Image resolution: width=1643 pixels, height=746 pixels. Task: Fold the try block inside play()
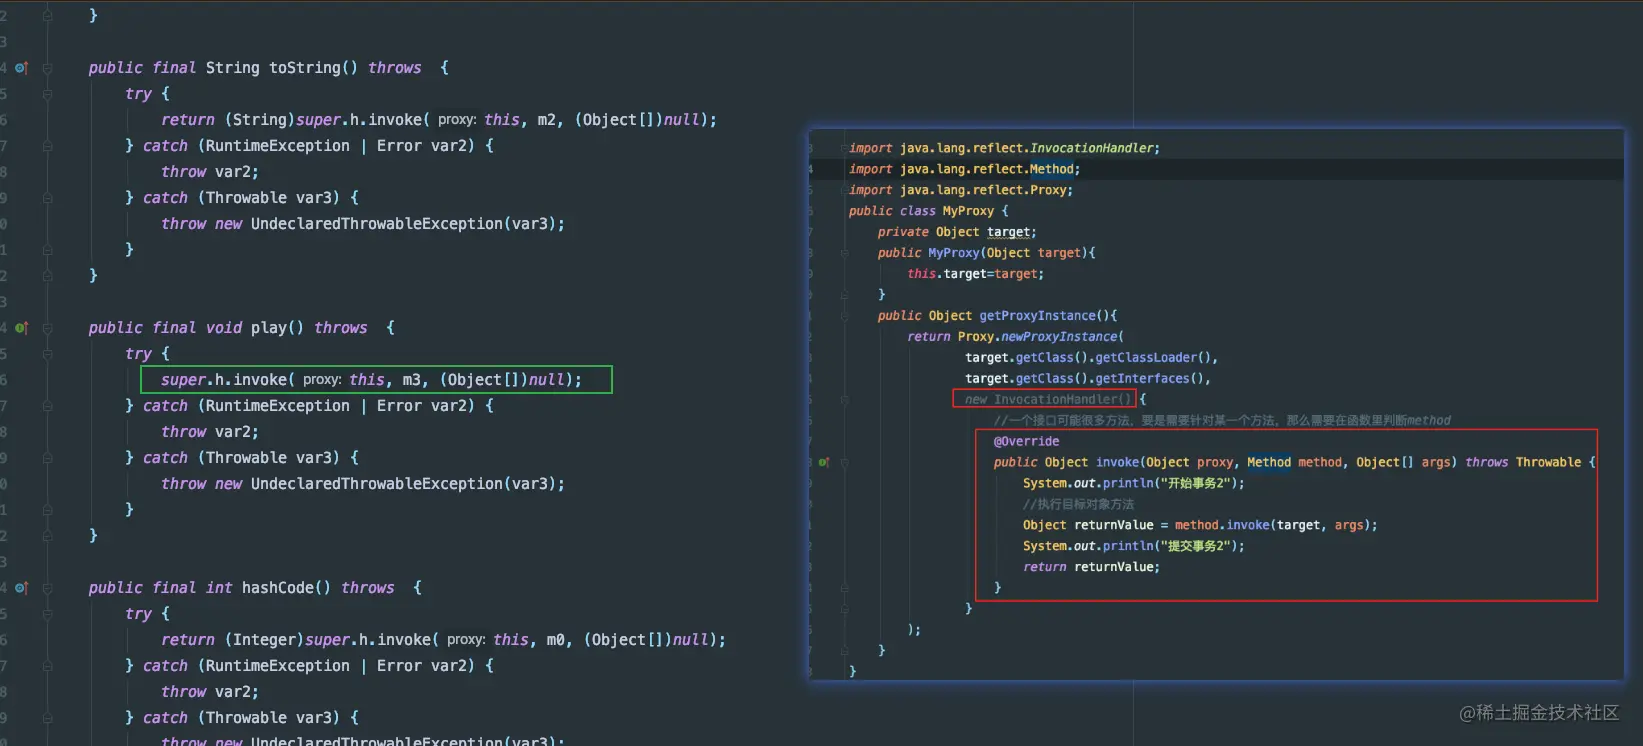pyautogui.click(x=47, y=354)
